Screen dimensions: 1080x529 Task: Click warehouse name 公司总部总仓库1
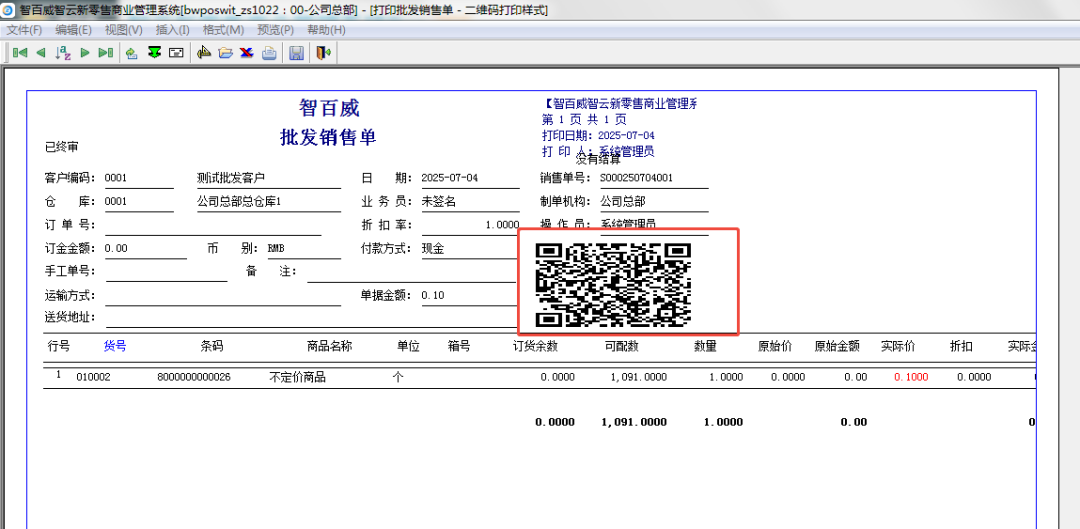point(239,202)
